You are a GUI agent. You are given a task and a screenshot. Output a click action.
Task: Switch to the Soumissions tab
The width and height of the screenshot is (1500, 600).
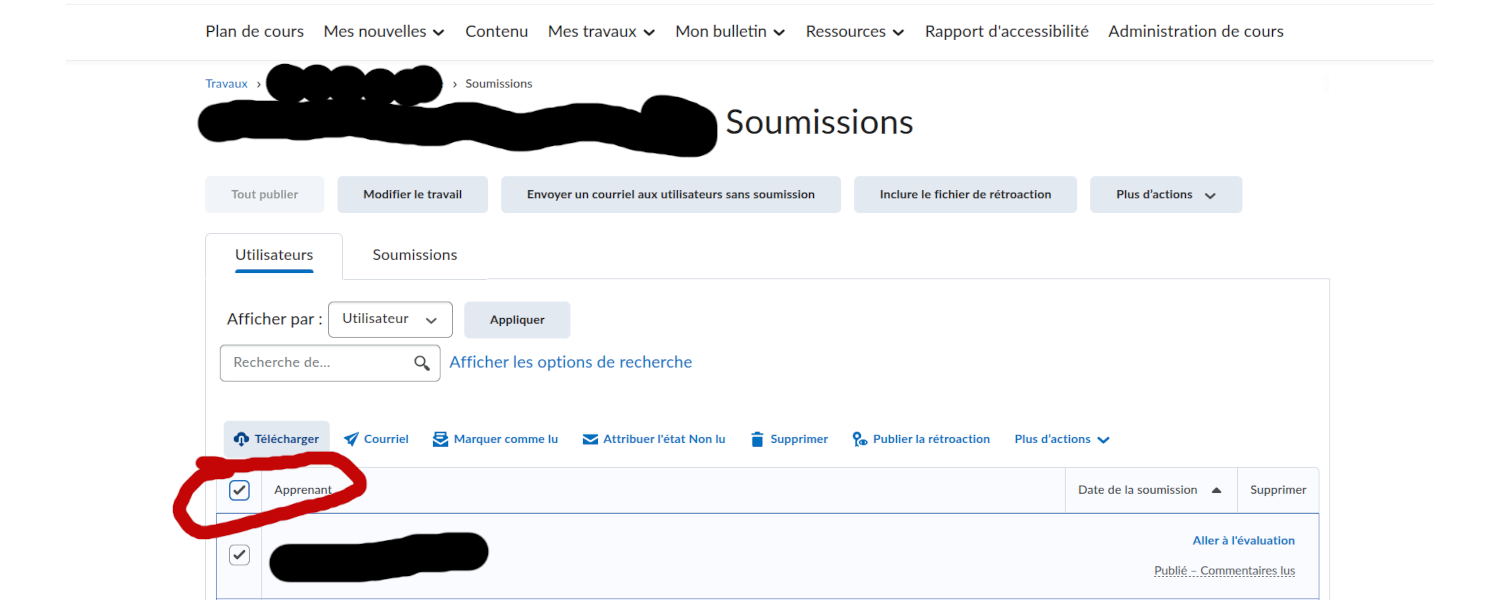[414, 255]
